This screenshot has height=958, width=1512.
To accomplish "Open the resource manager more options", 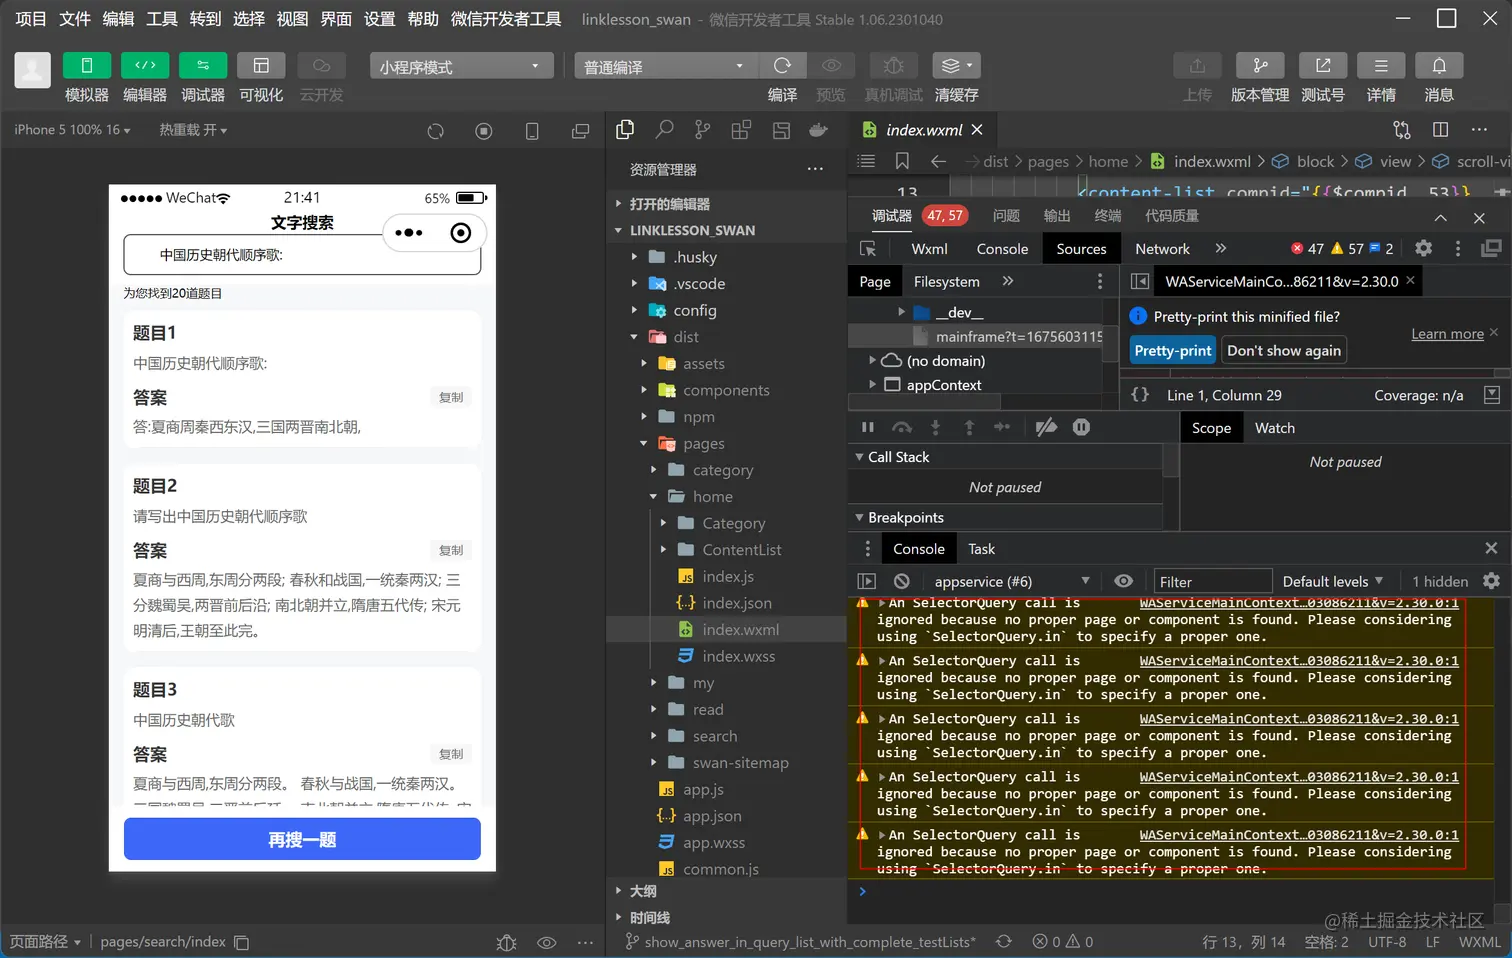I will [815, 169].
